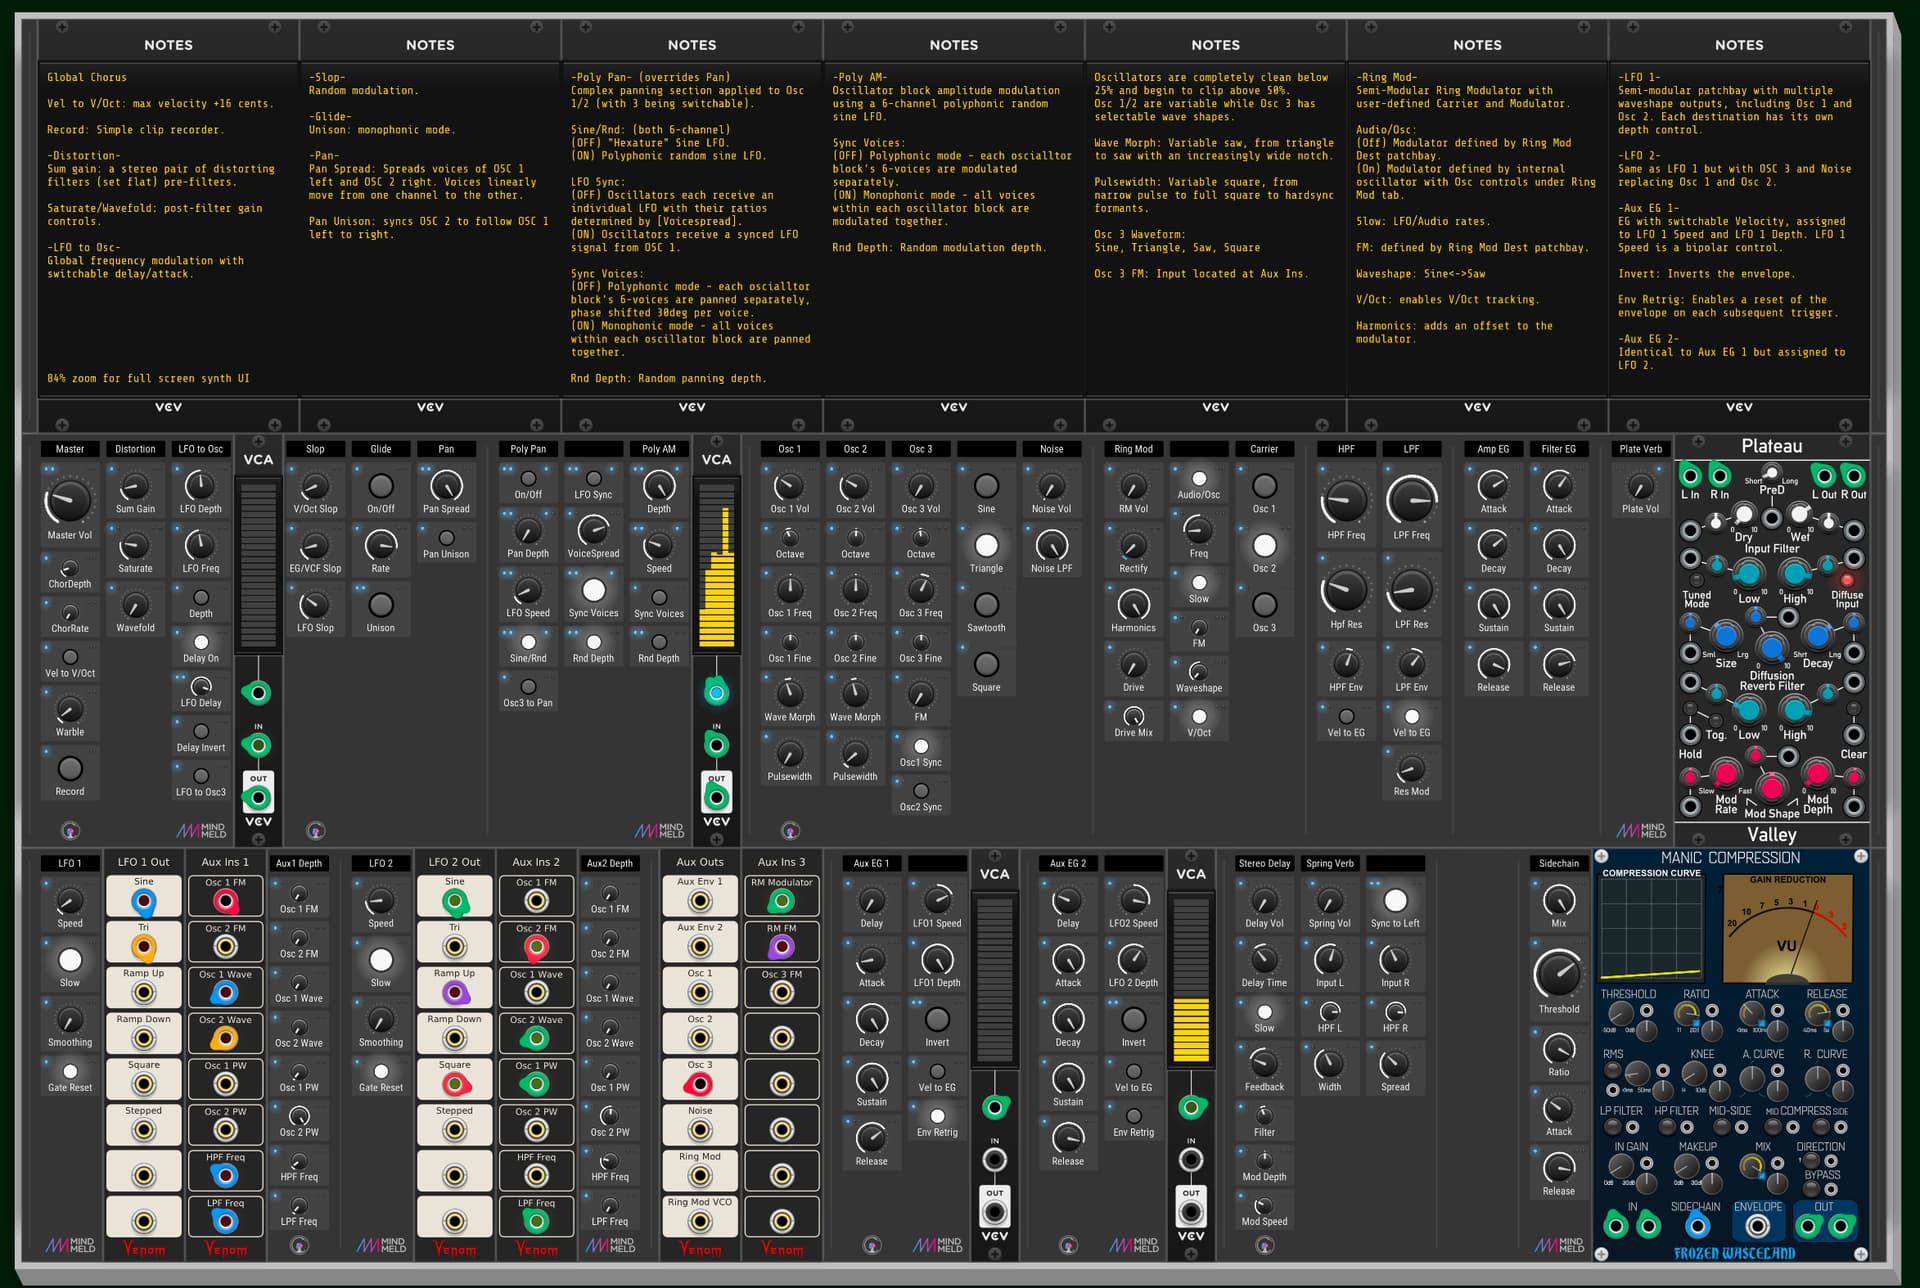The image size is (1920, 1288).
Task: Click the Gain Reduction VU meter
Action: (1786, 930)
